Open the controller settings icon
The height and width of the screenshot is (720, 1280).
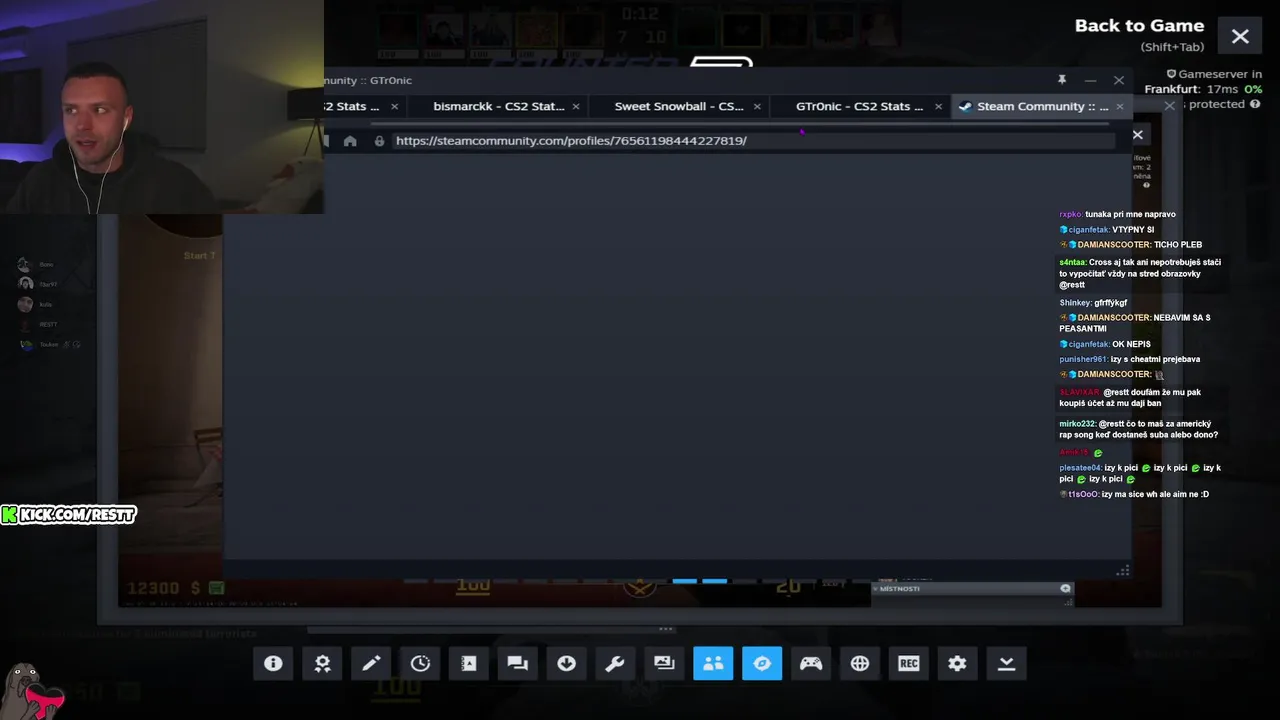(x=811, y=663)
